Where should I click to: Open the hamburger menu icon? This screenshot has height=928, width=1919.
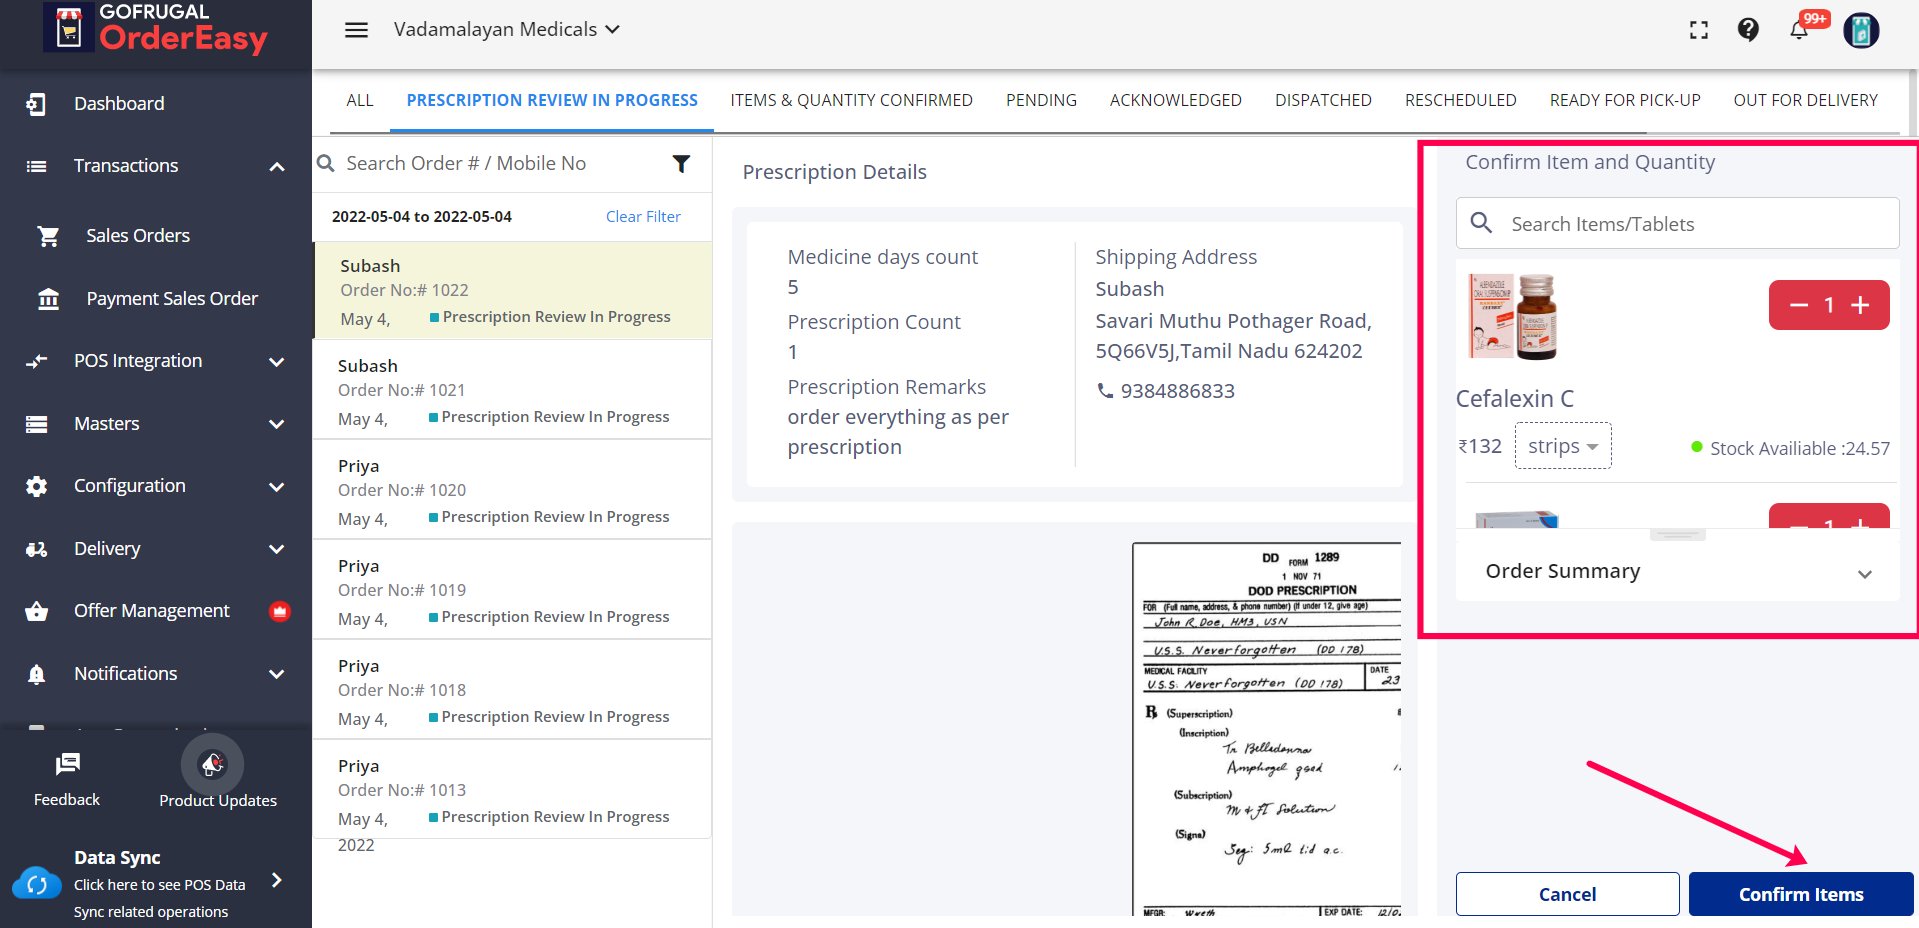point(356,30)
